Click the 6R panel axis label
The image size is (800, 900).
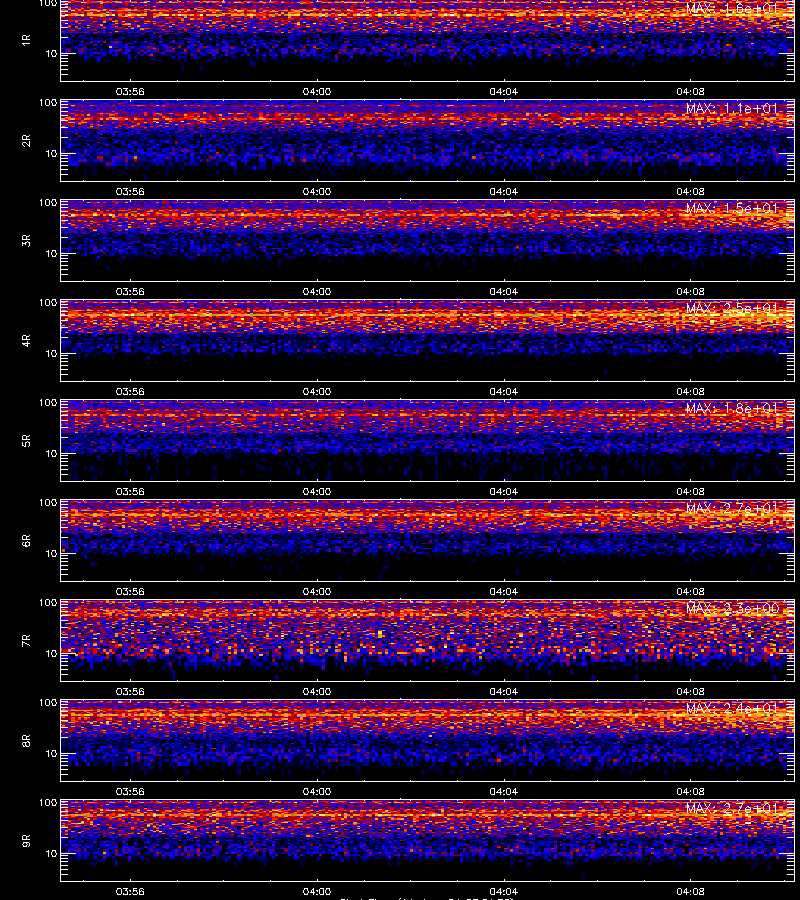pos(26,540)
